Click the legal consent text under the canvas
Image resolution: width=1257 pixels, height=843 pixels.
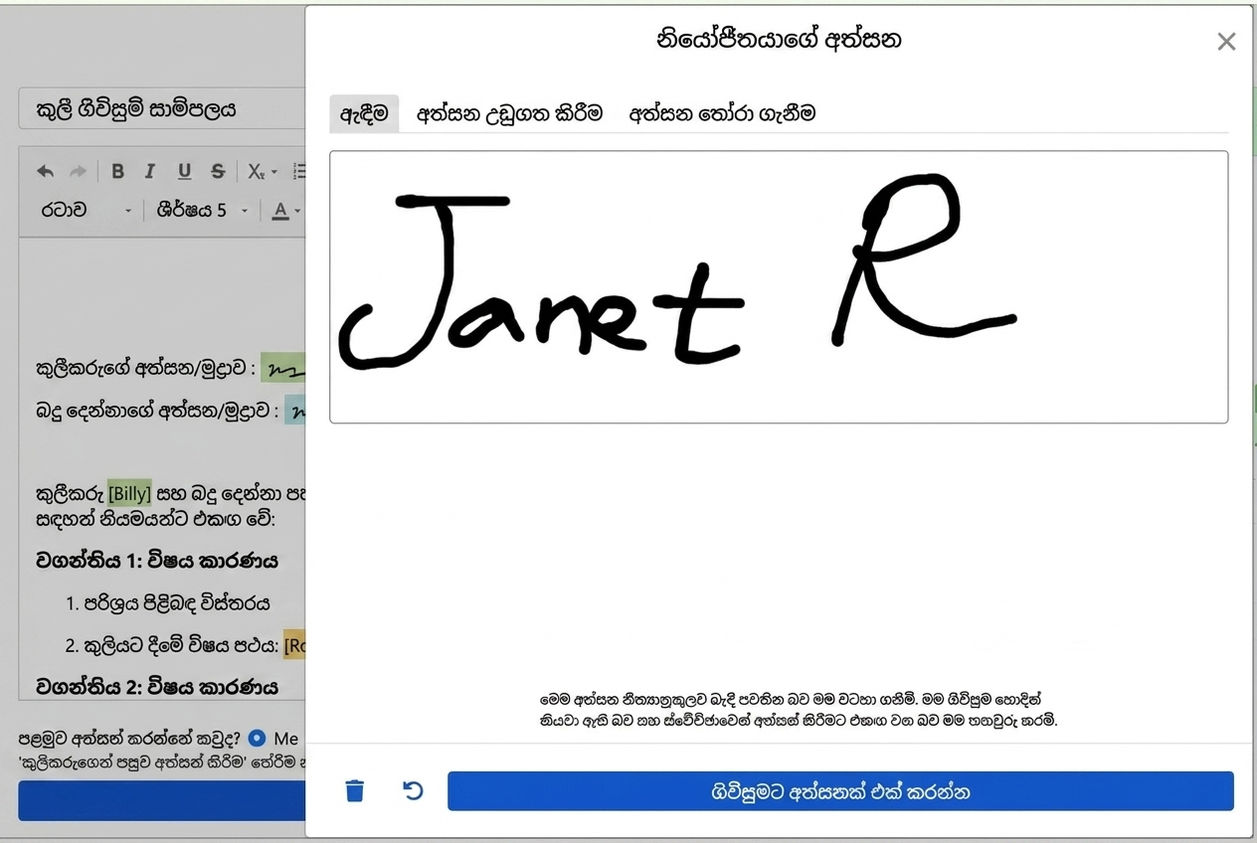797,709
